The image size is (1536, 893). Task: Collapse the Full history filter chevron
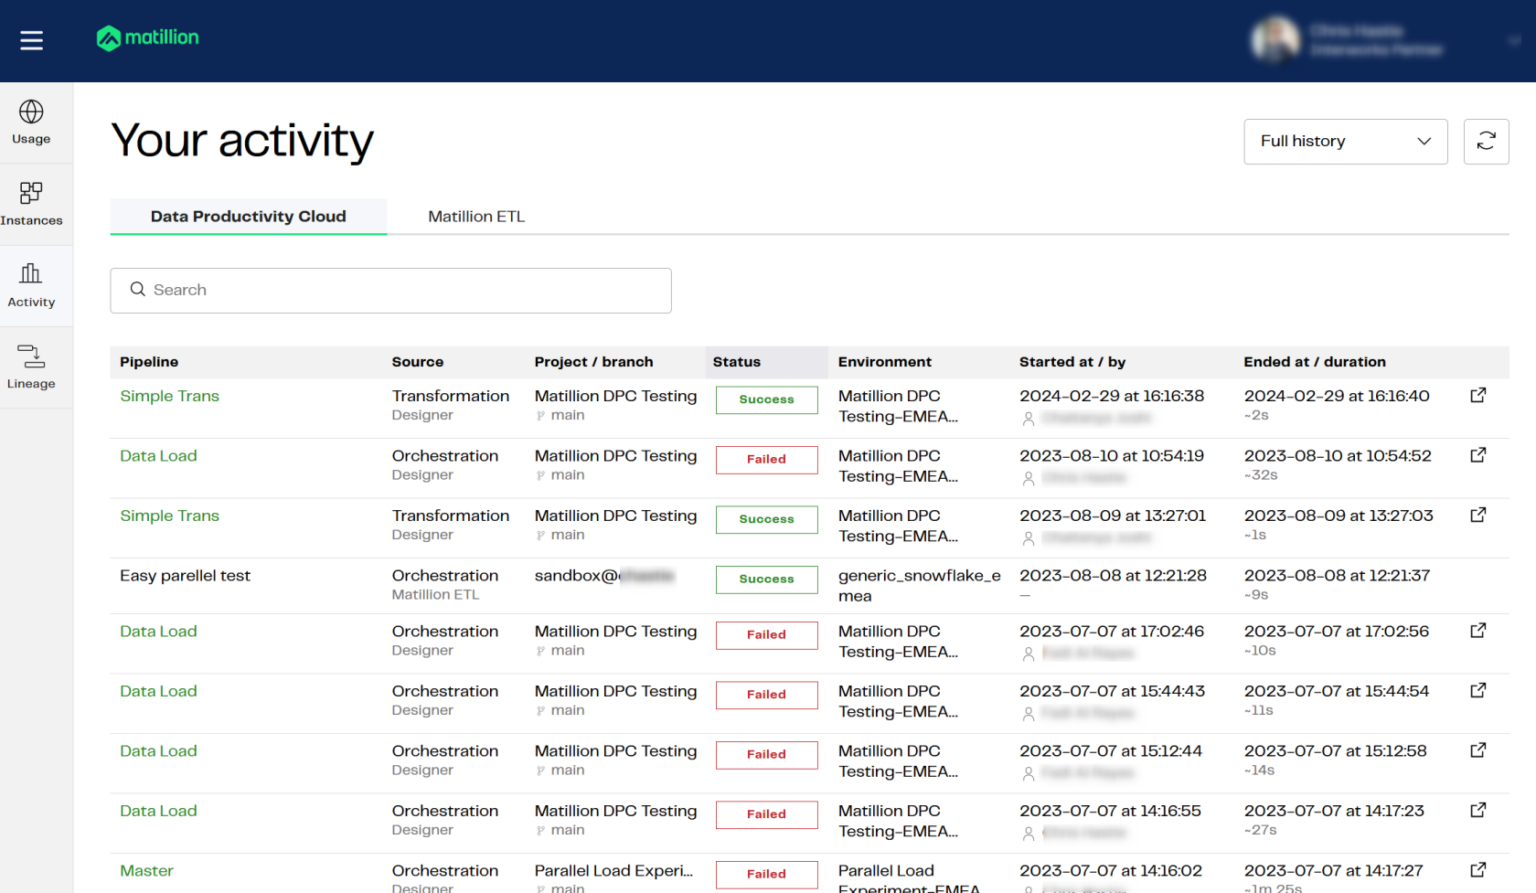pos(1423,141)
